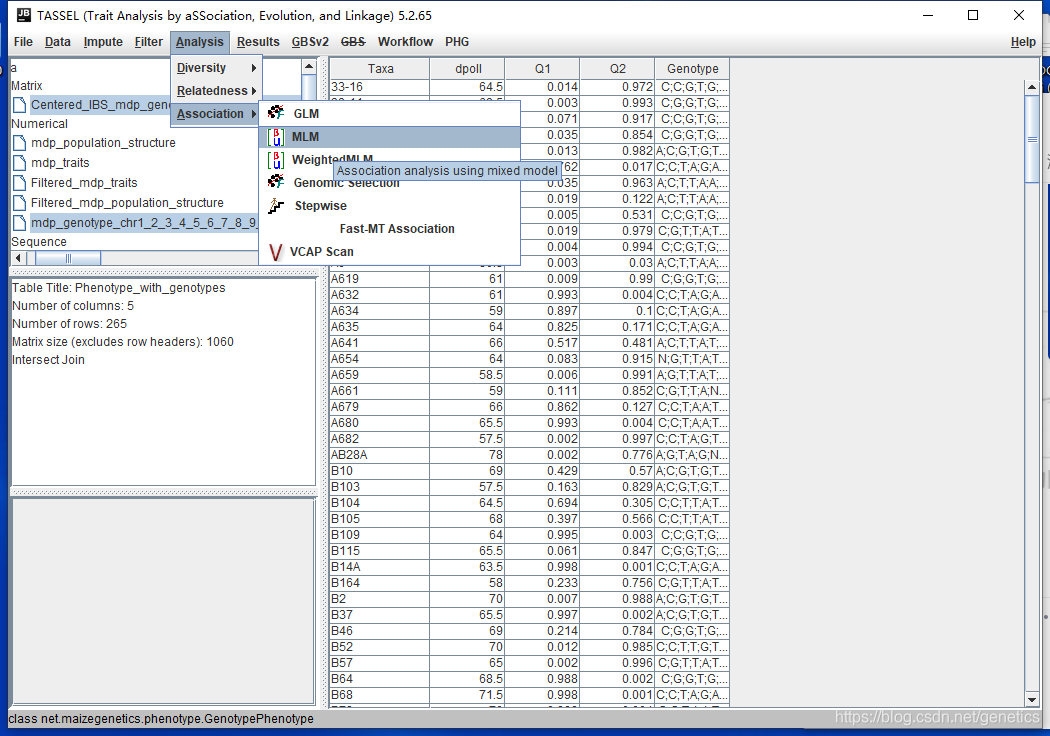
Task: Click the VCAP Scan icon
Action: tap(275, 252)
